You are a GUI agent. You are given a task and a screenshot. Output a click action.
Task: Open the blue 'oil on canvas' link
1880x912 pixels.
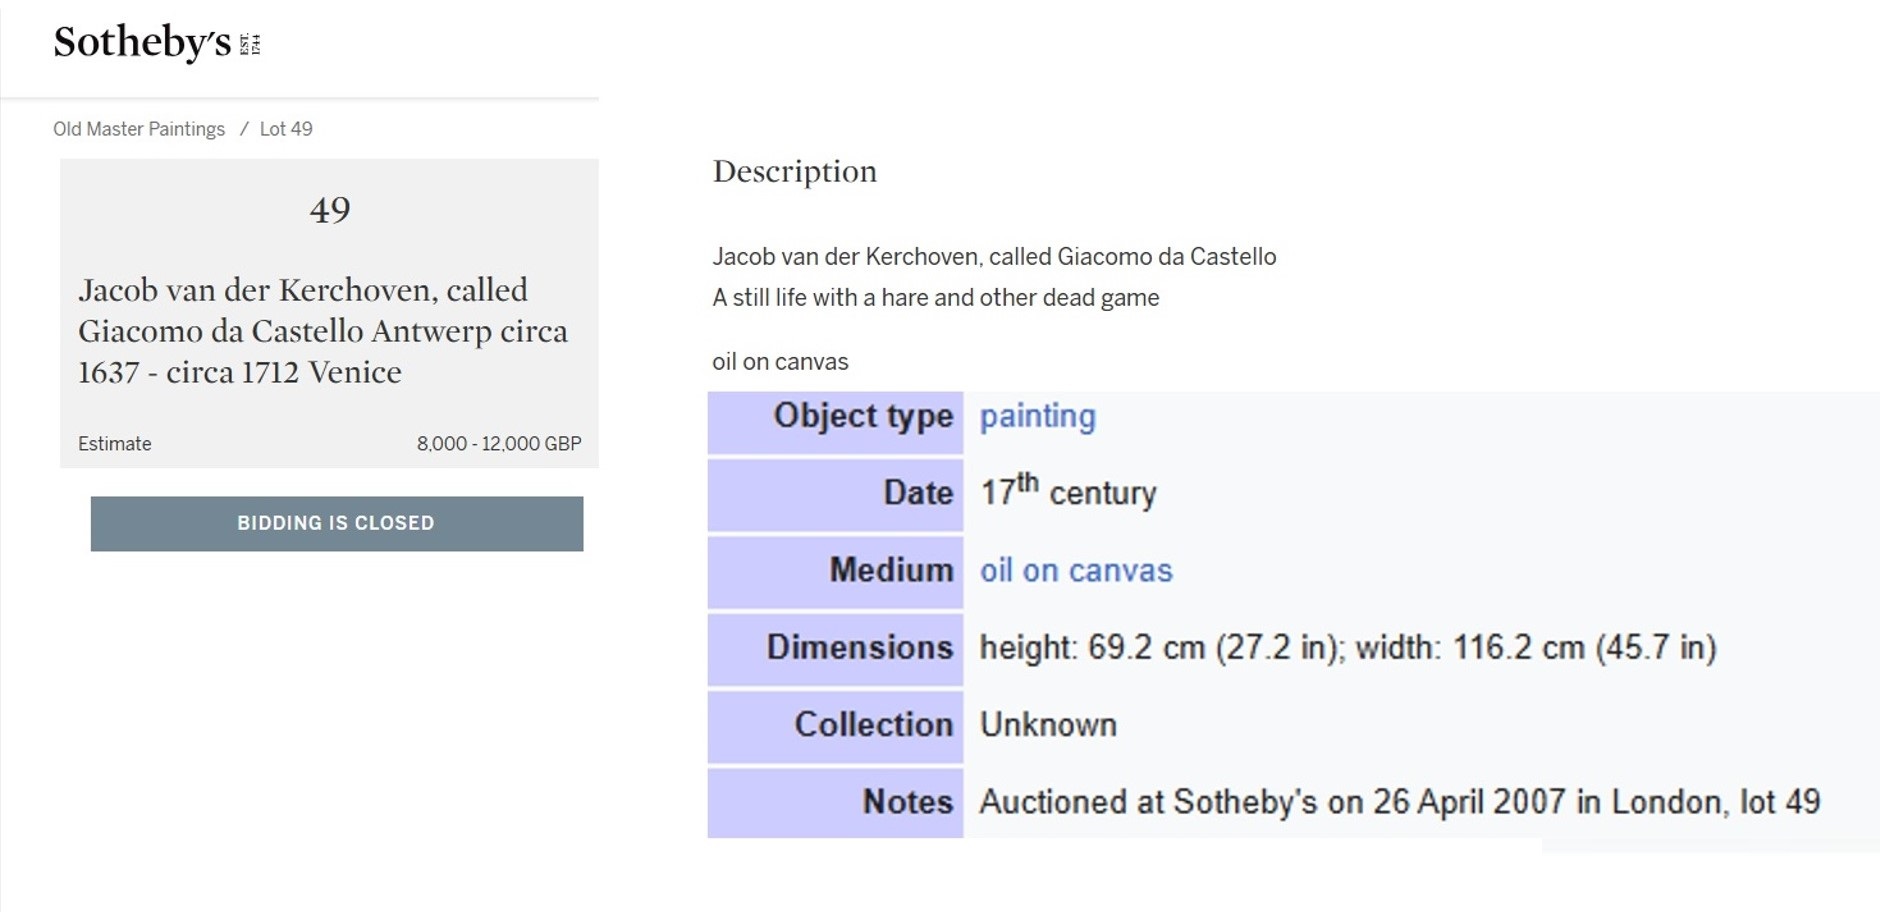pyautogui.click(x=1075, y=570)
